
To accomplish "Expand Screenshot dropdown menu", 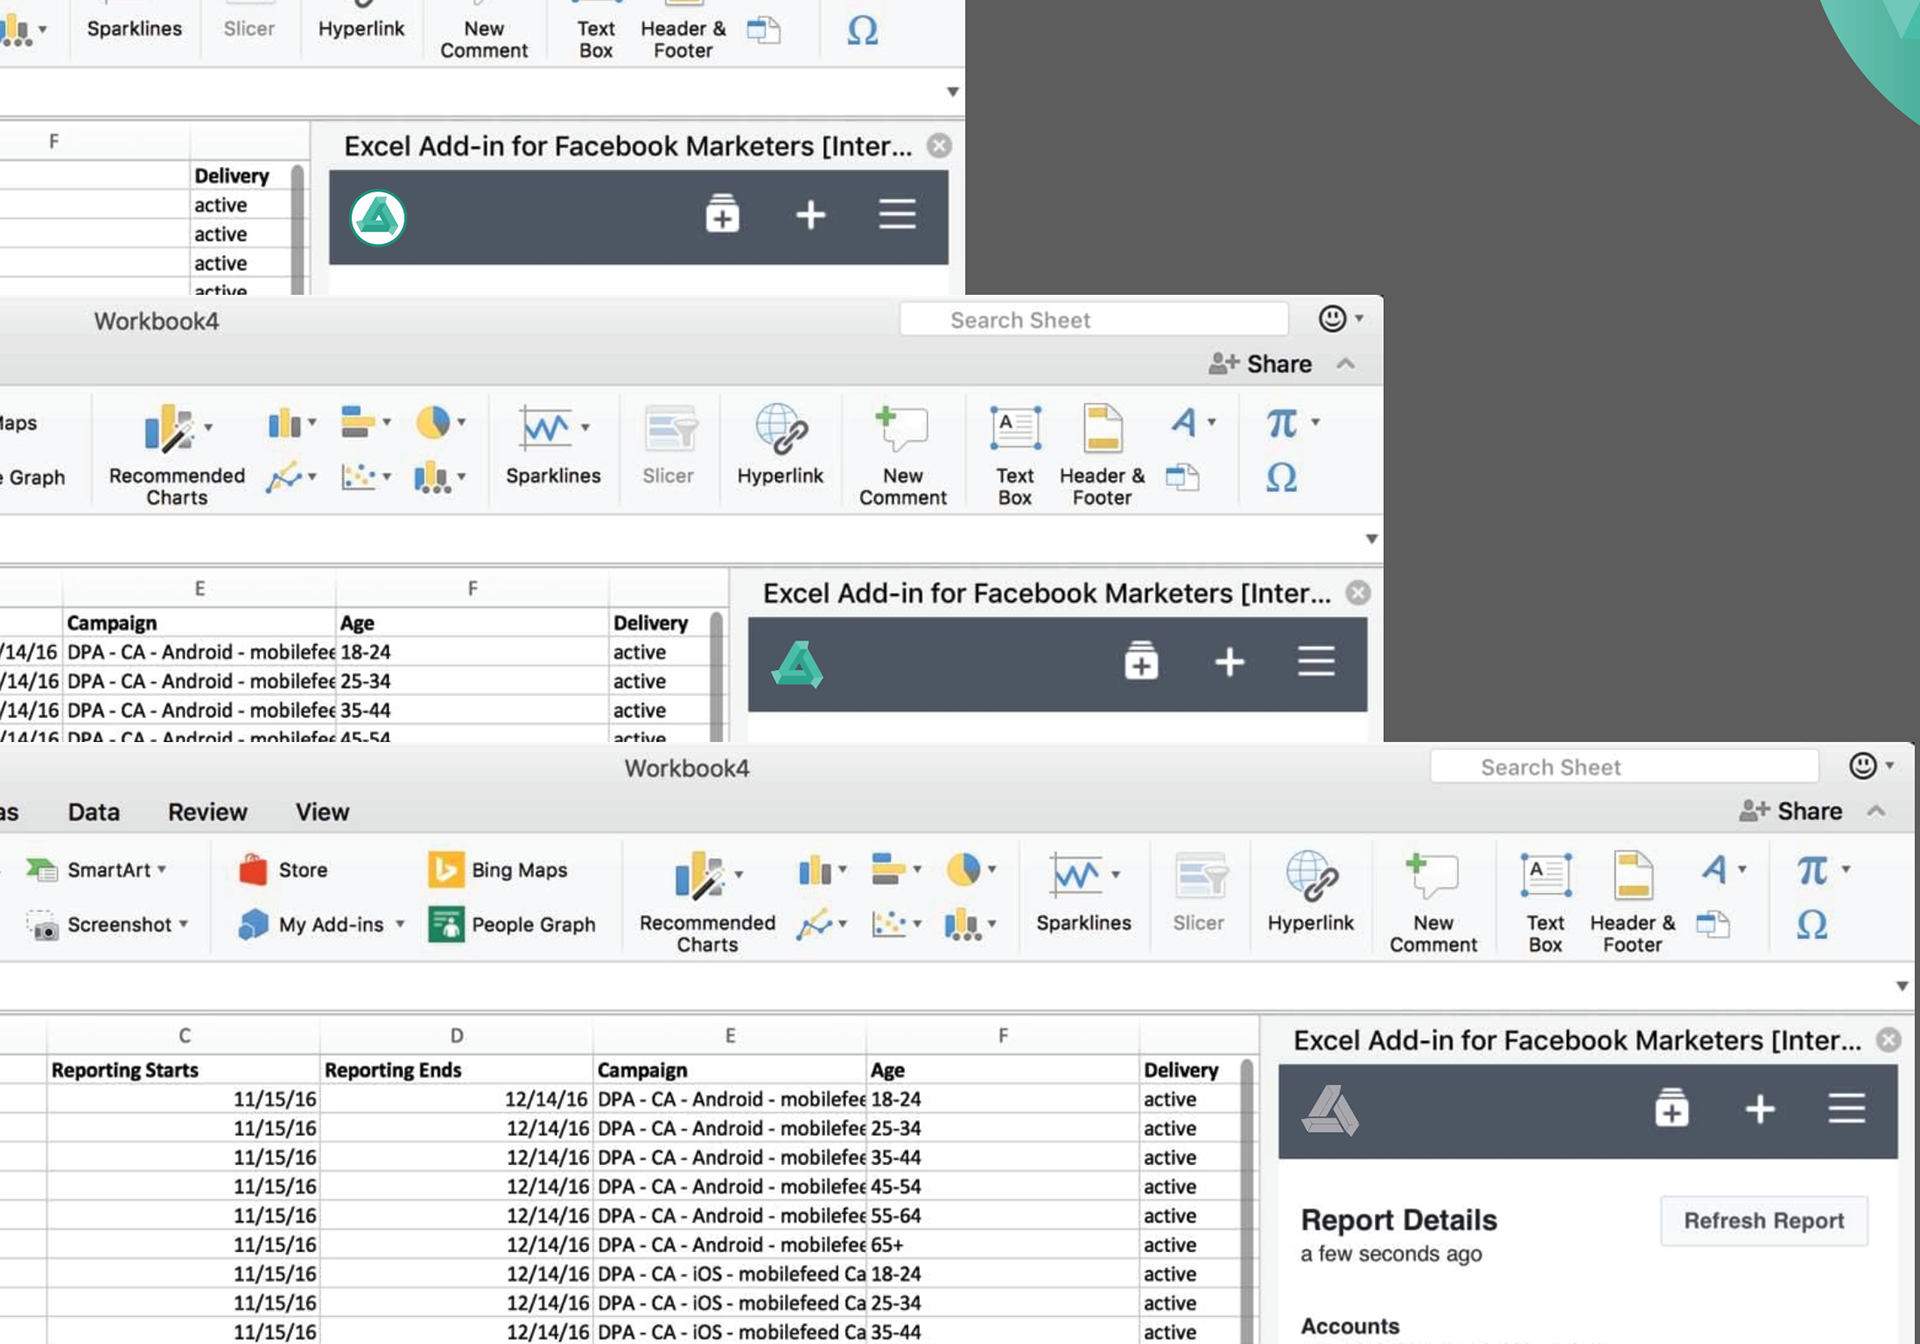I will click(x=184, y=924).
